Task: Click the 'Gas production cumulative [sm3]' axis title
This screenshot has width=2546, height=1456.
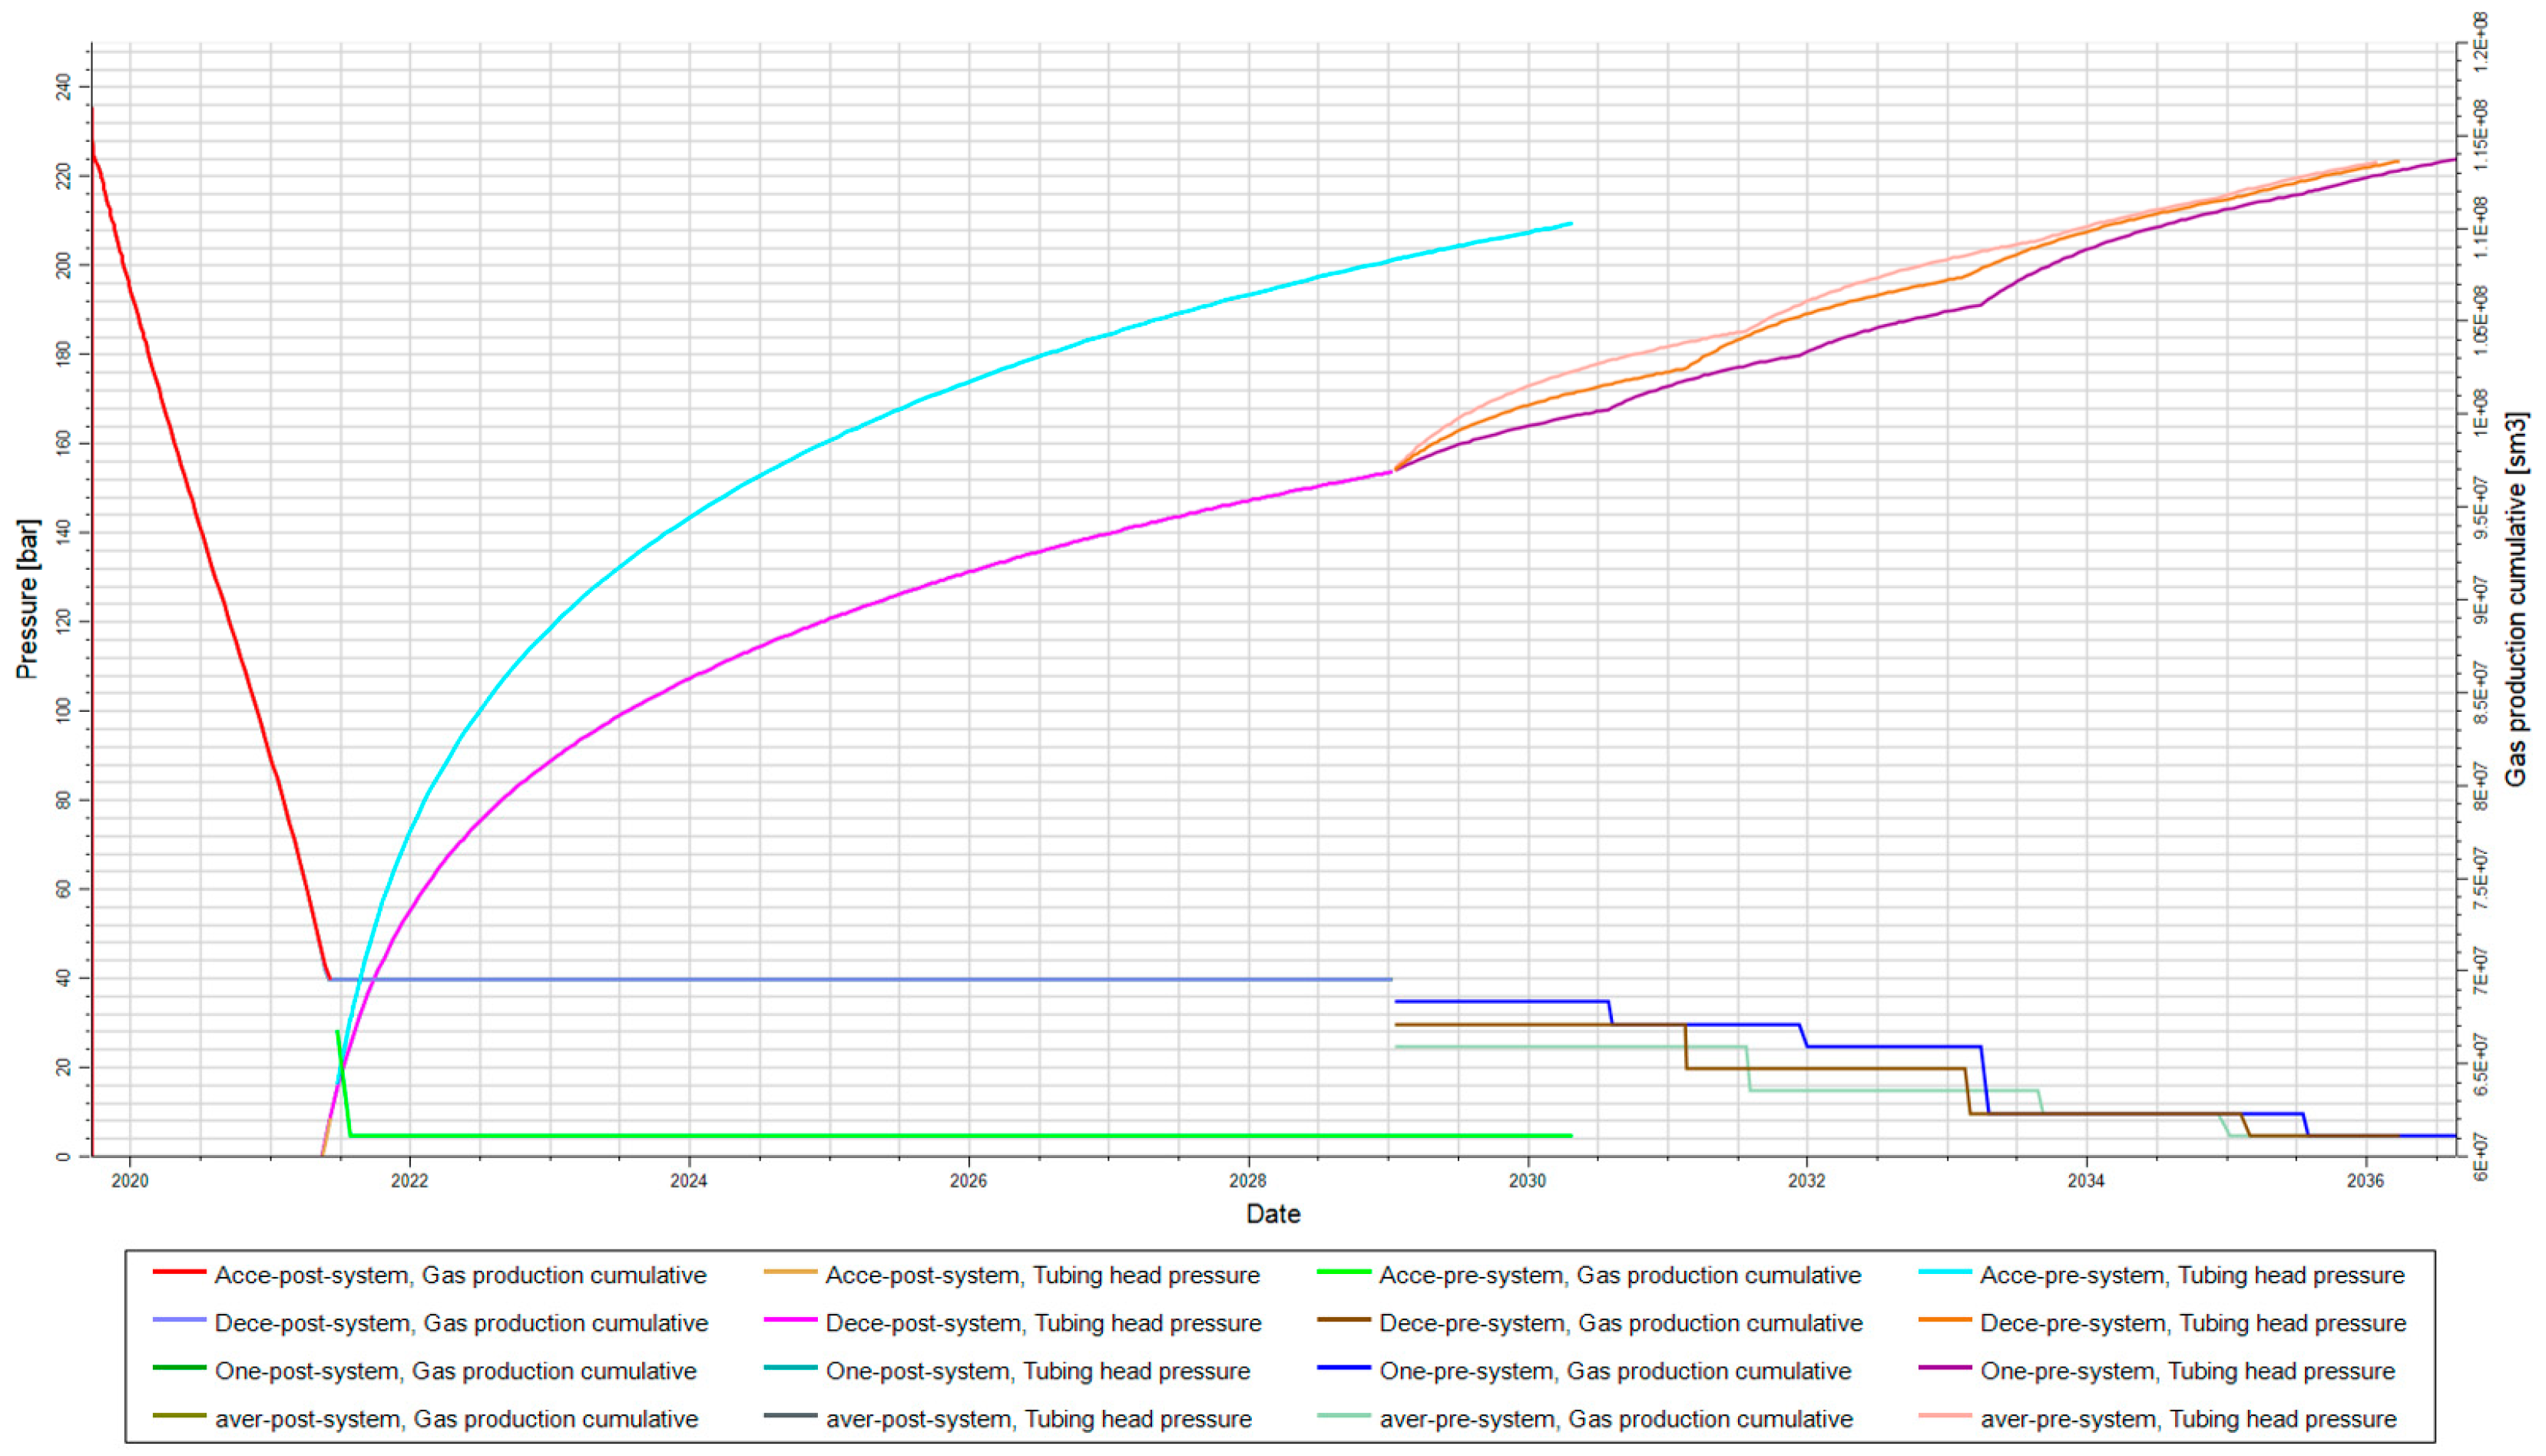Action: 2516,599
